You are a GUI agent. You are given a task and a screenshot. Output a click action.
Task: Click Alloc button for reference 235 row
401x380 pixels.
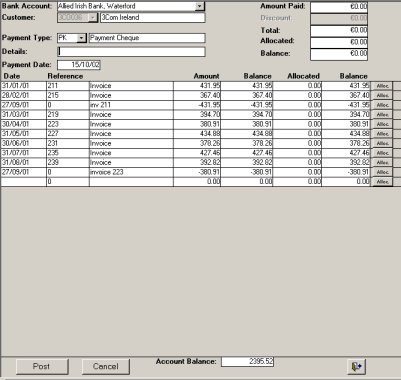click(382, 153)
